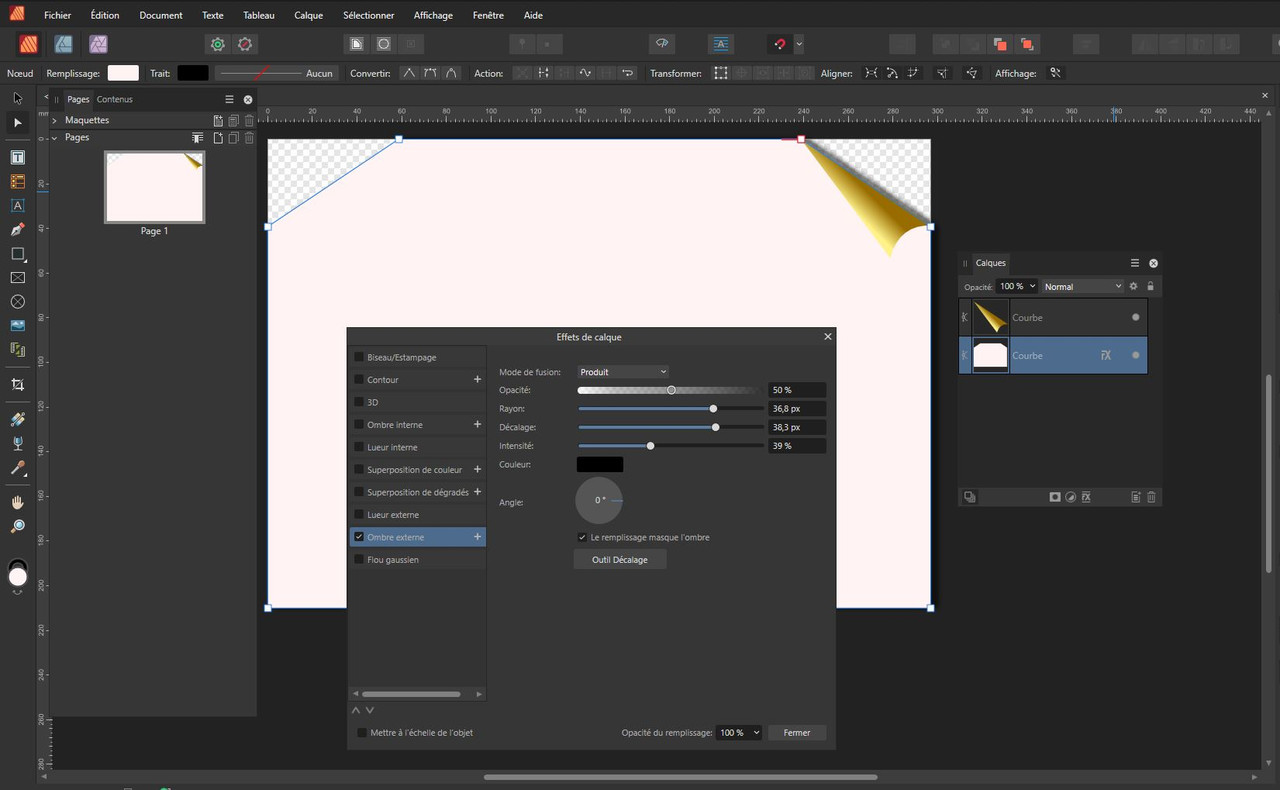The height and width of the screenshot is (790, 1280).
Task: Check Mettre à l'échelle de l'objet
Action: click(x=362, y=733)
